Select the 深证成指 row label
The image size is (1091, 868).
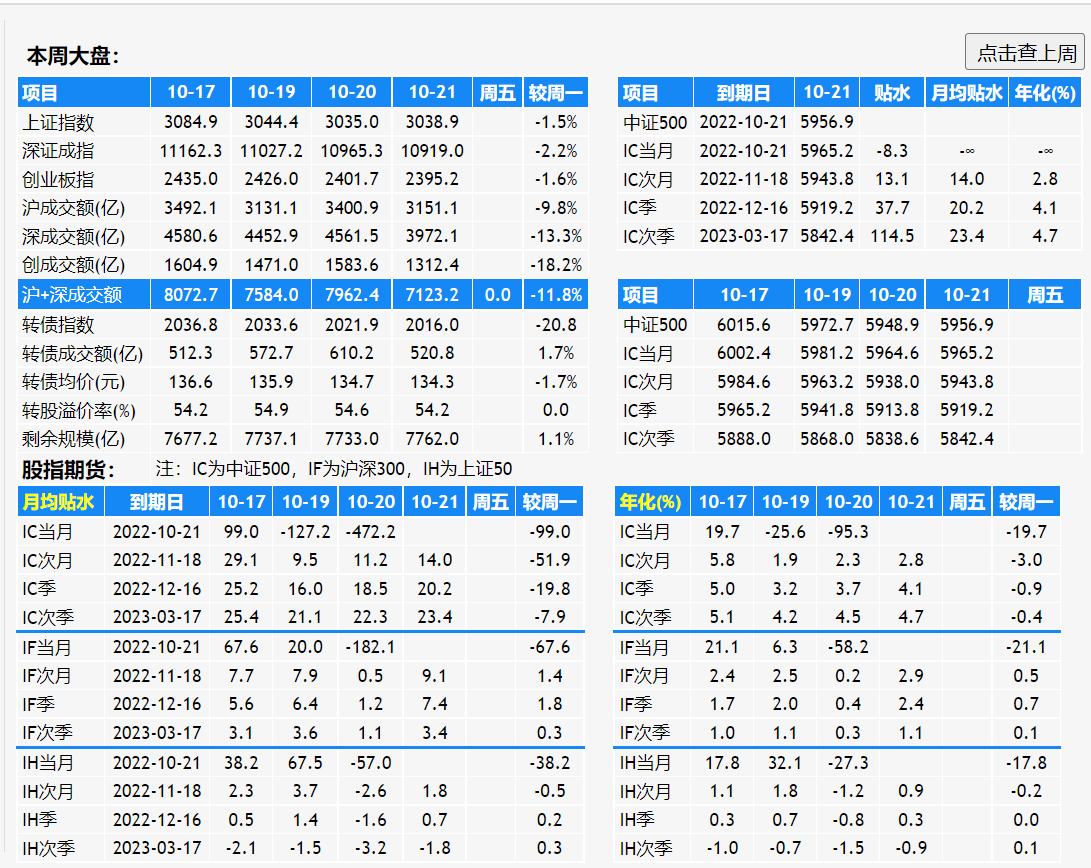[58, 151]
